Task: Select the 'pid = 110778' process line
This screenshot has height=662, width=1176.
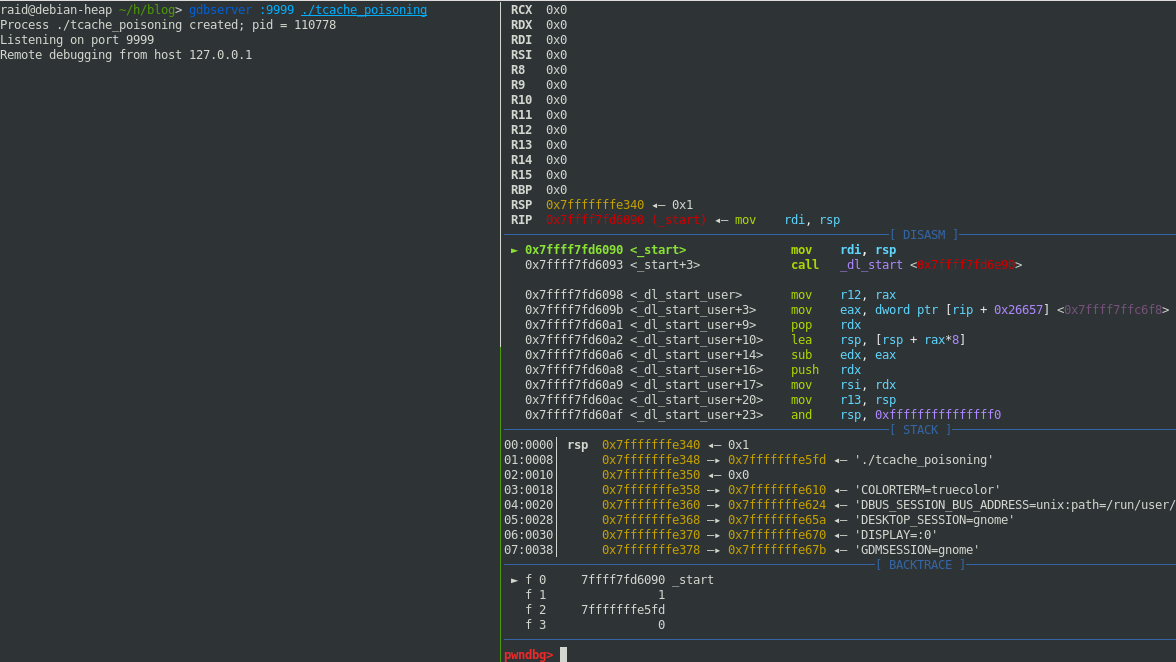Action: point(168,25)
